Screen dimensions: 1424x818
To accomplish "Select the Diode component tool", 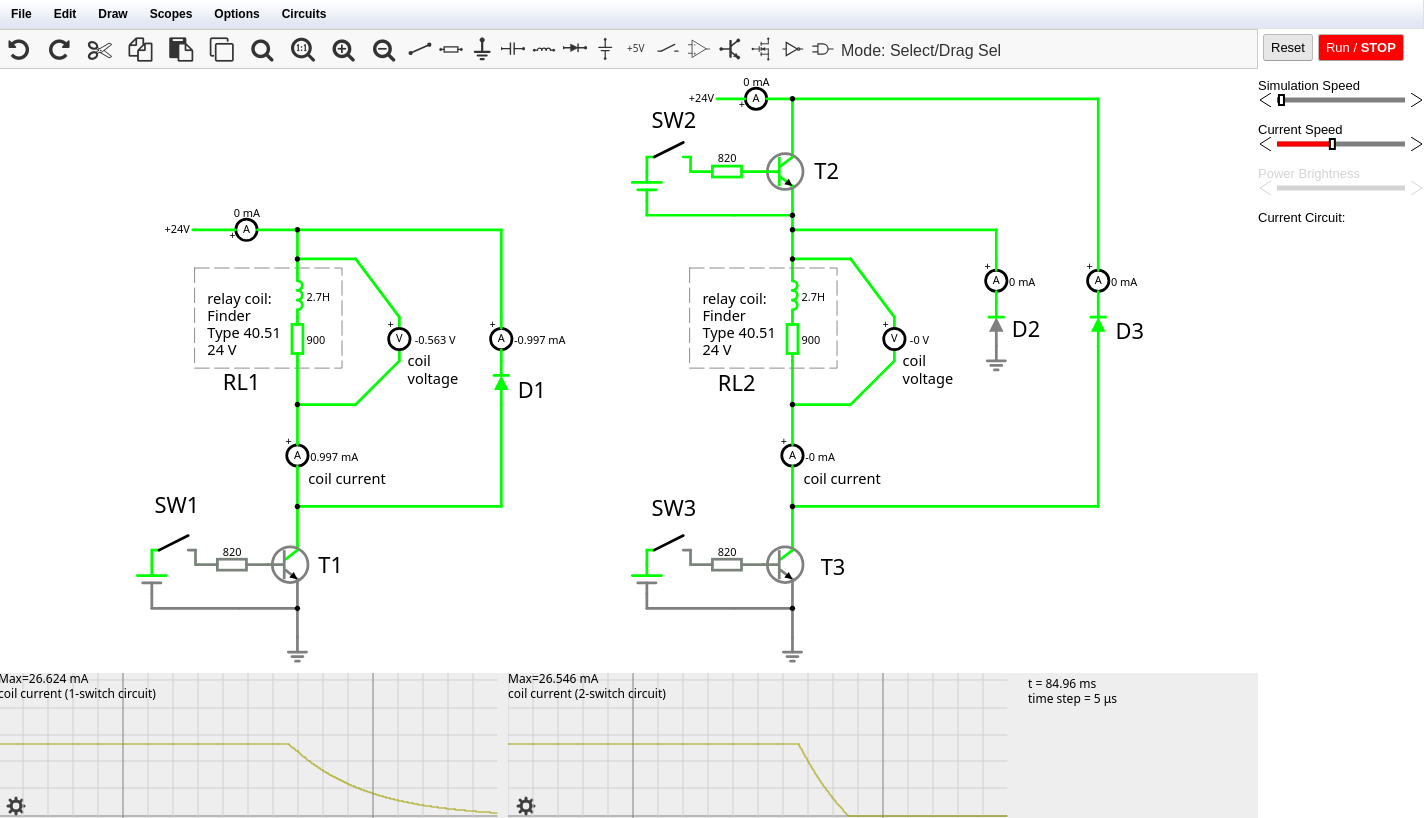I will click(x=574, y=49).
